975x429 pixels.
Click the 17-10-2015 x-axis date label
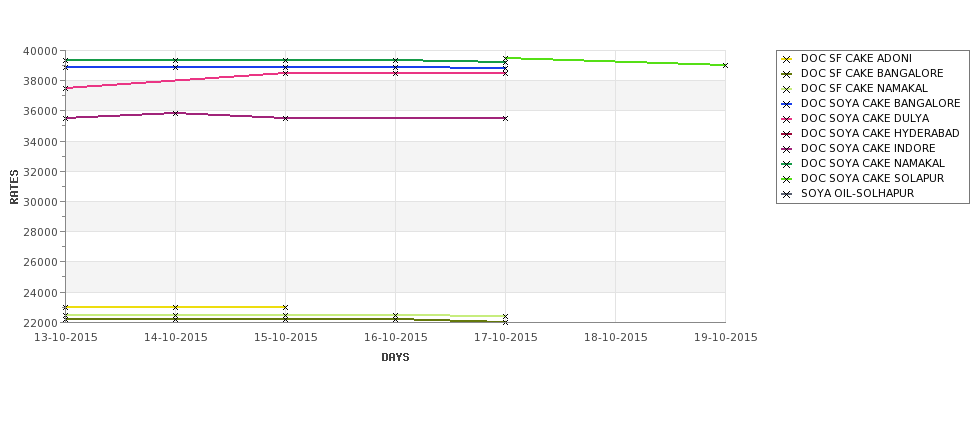pos(506,338)
